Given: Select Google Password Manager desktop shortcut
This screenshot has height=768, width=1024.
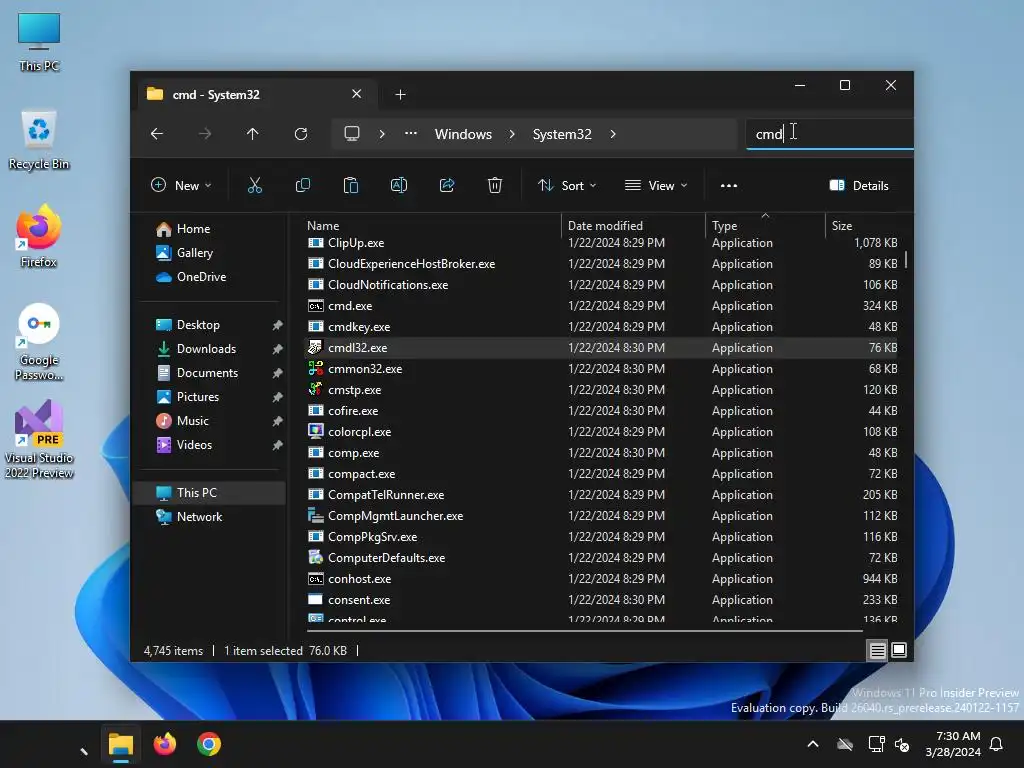Looking at the screenshot, I should pos(39,342).
